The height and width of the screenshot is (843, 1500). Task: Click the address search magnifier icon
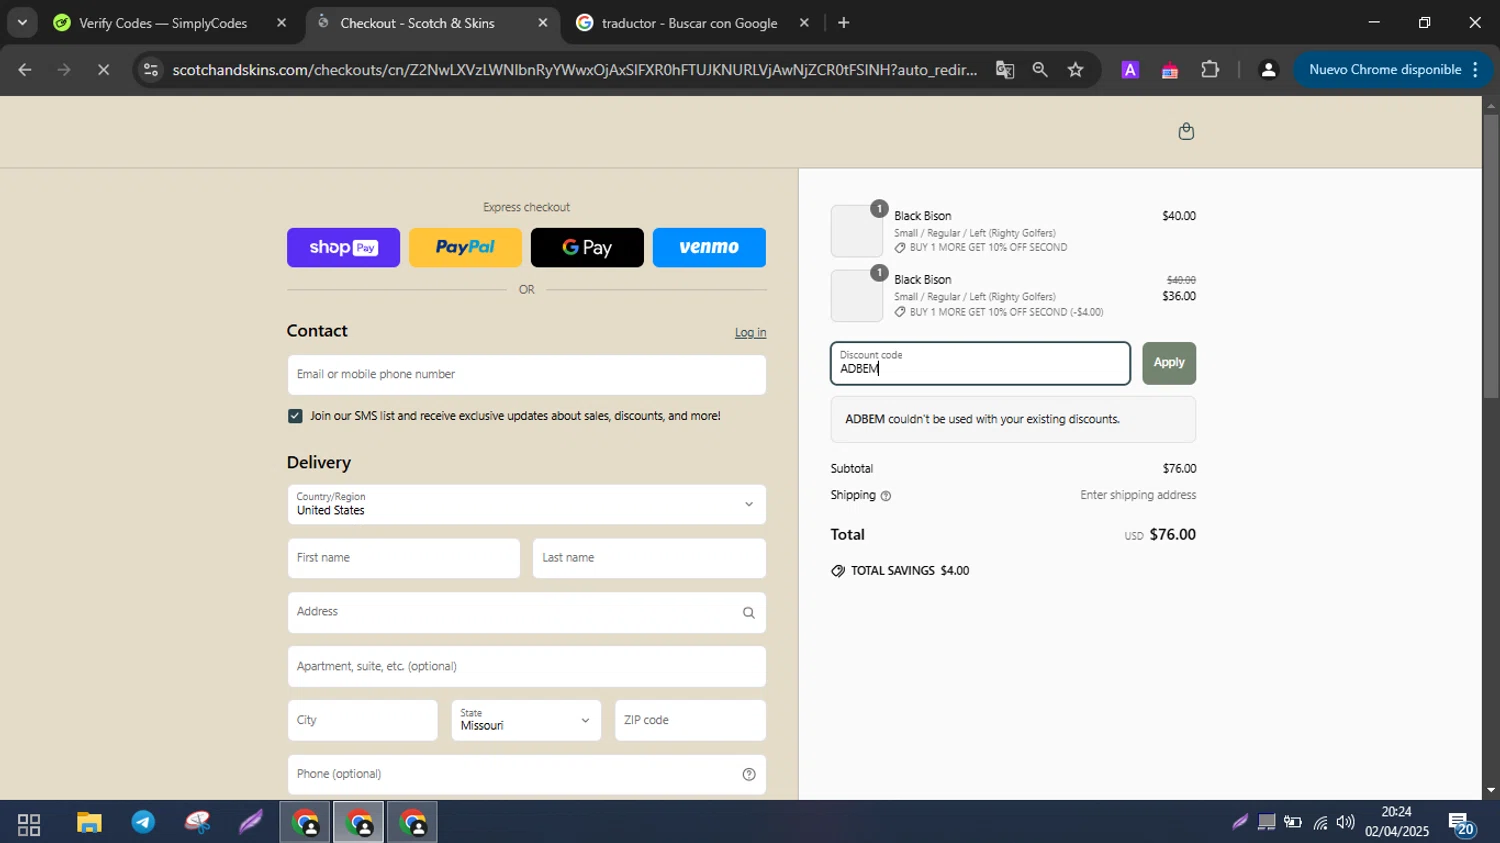tap(748, 613)
